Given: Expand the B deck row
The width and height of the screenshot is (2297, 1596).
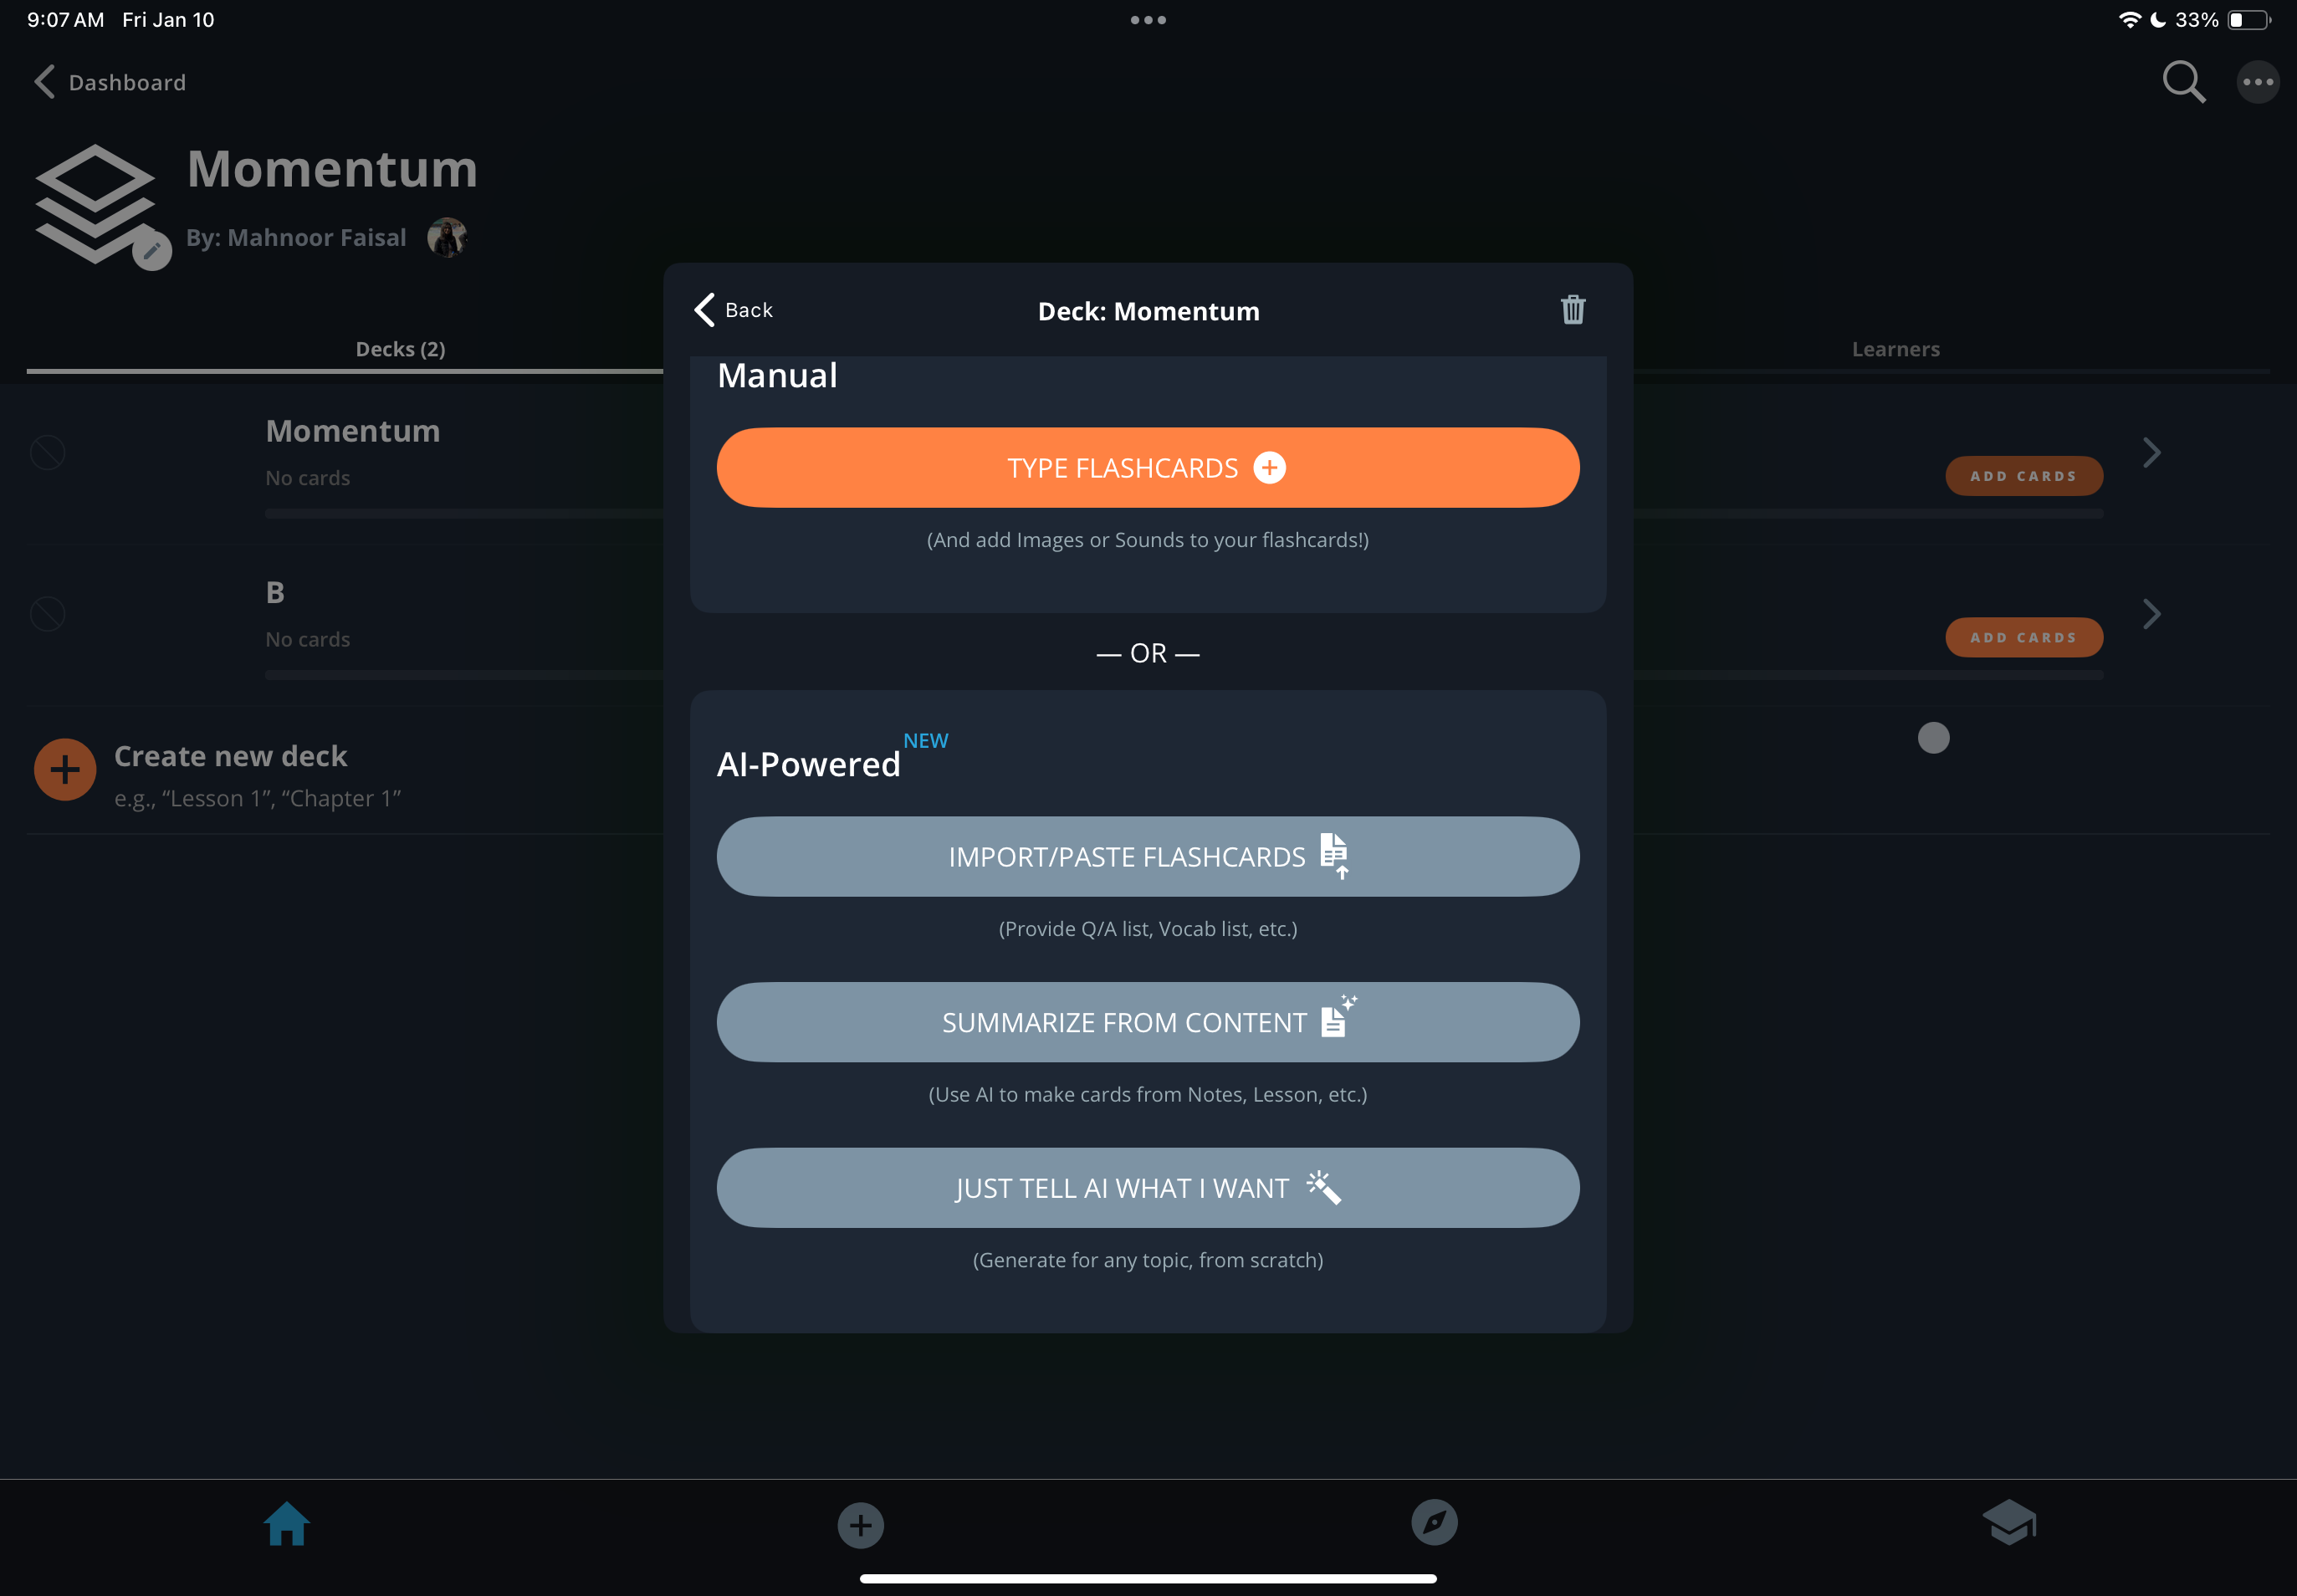Looking at the screenshot, I should tap(2154, 611).
